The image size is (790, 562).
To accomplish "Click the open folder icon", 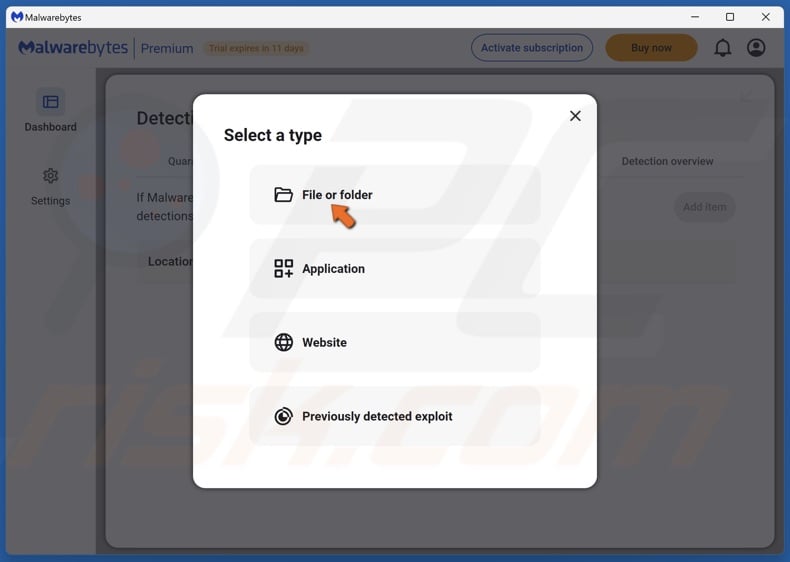I will (x=283, y=195).
